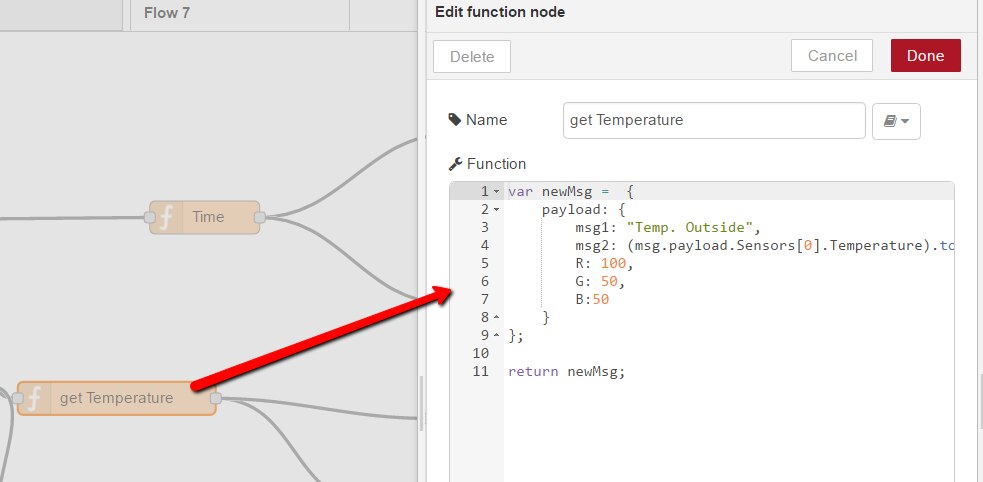
Task: Select the Time function node
Action: 204,217
